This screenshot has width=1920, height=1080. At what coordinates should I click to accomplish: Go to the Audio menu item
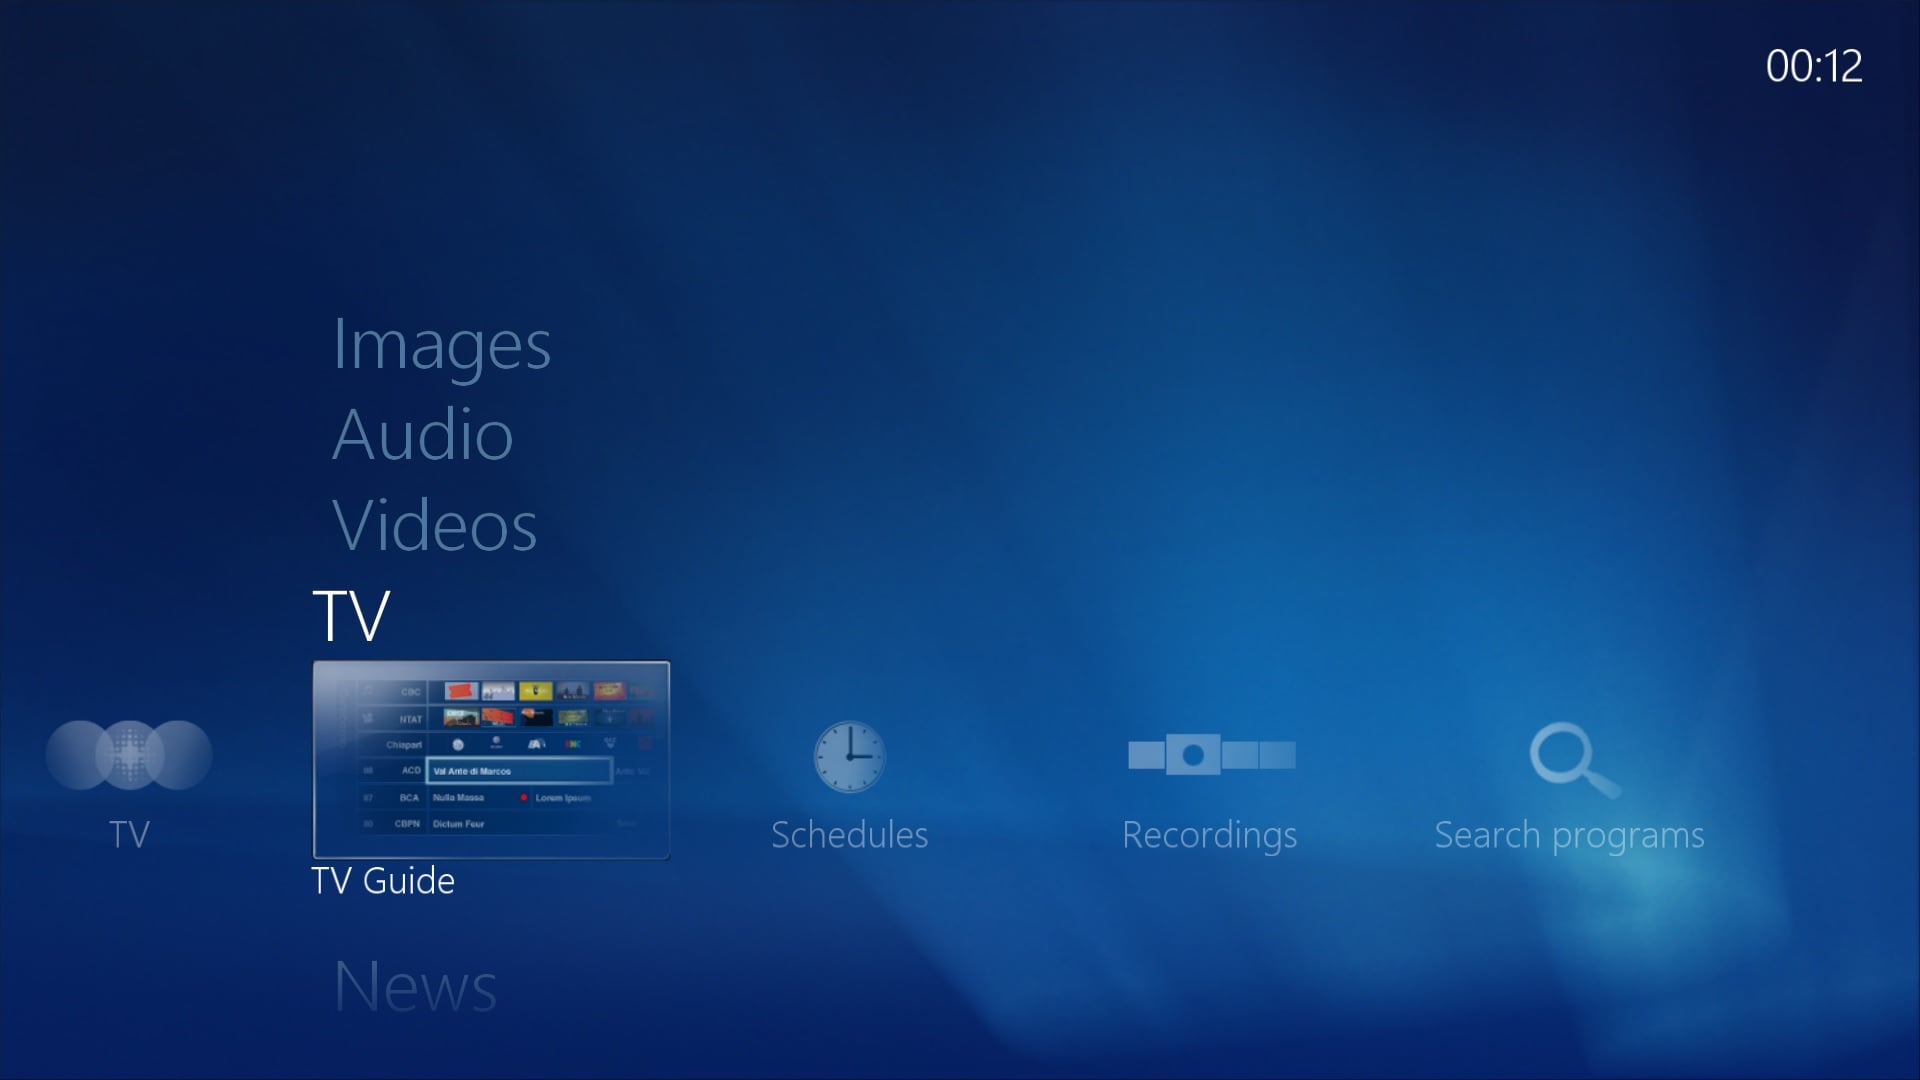(x=422, y=435)
